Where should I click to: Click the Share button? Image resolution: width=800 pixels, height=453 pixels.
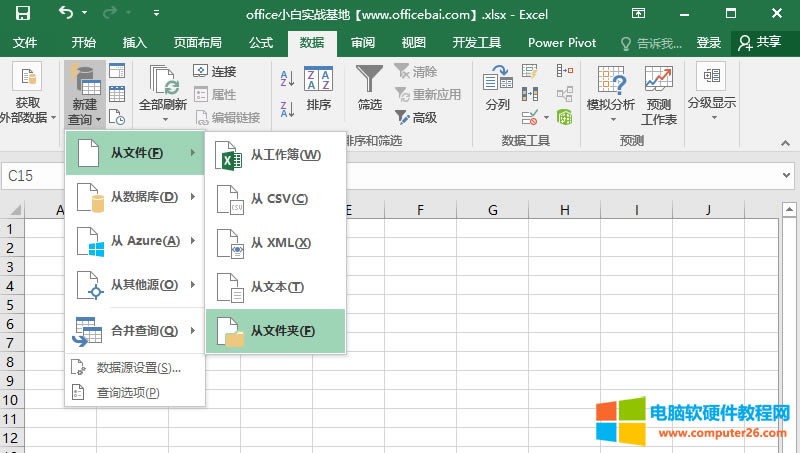[759, 42]
